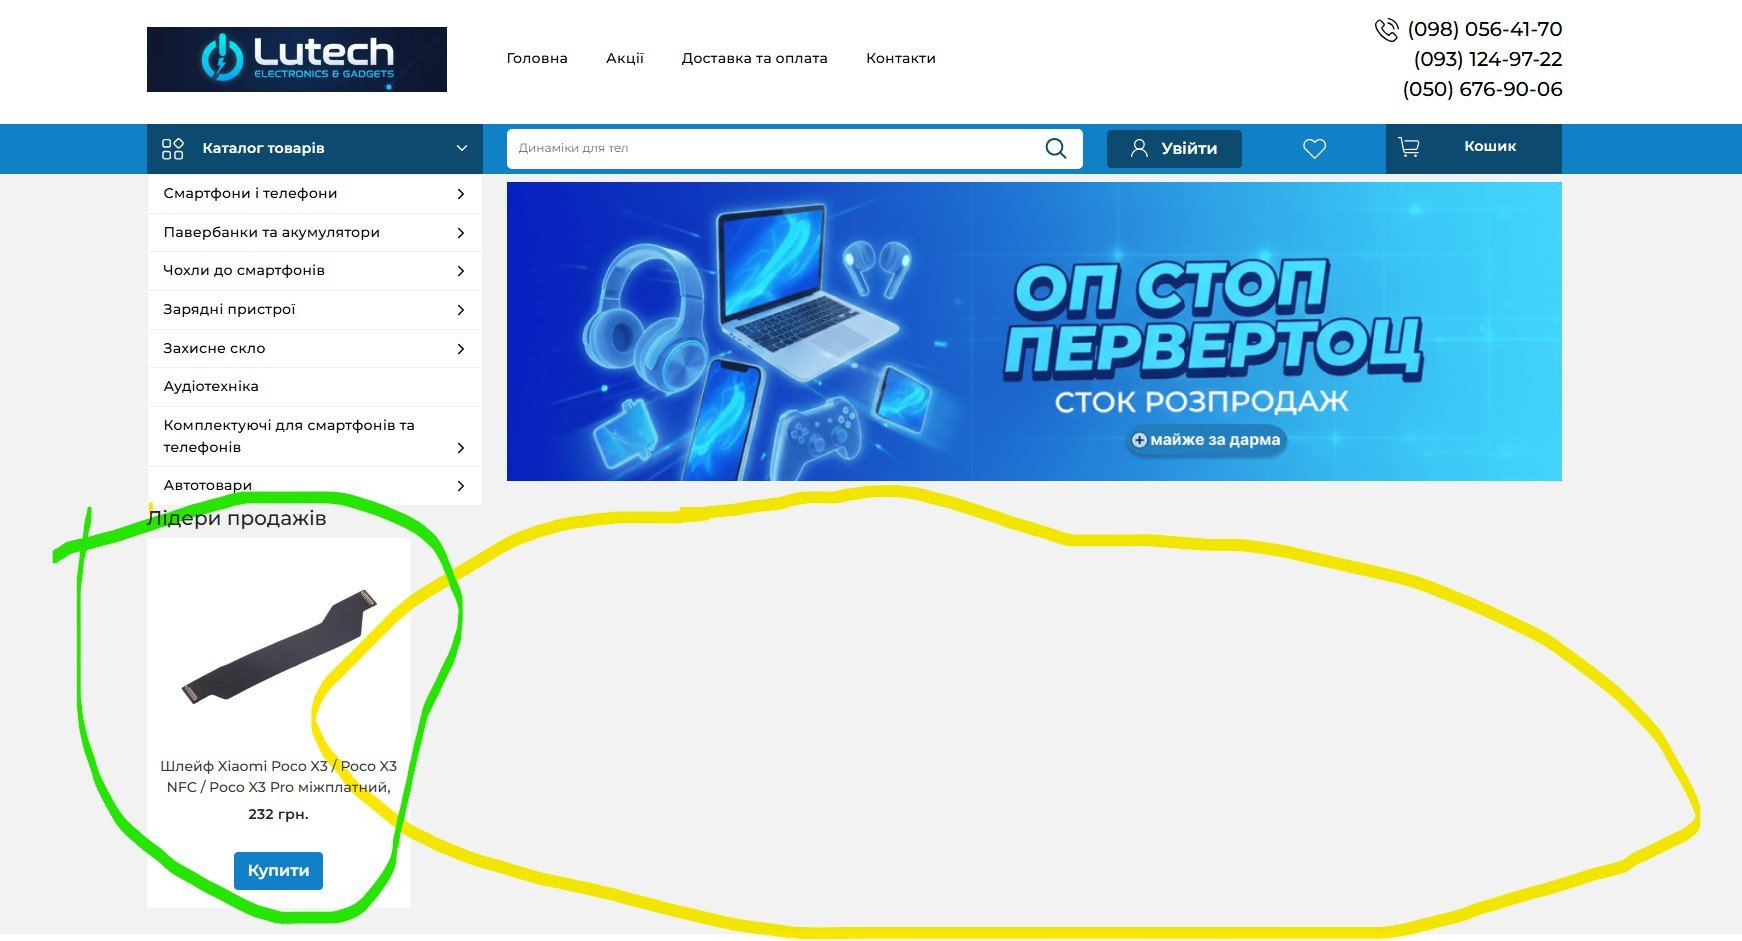The height and width of the screenshot is (941, 1742).
Task: Click the shopping cart icon
Action: [x=1409, y=148]
